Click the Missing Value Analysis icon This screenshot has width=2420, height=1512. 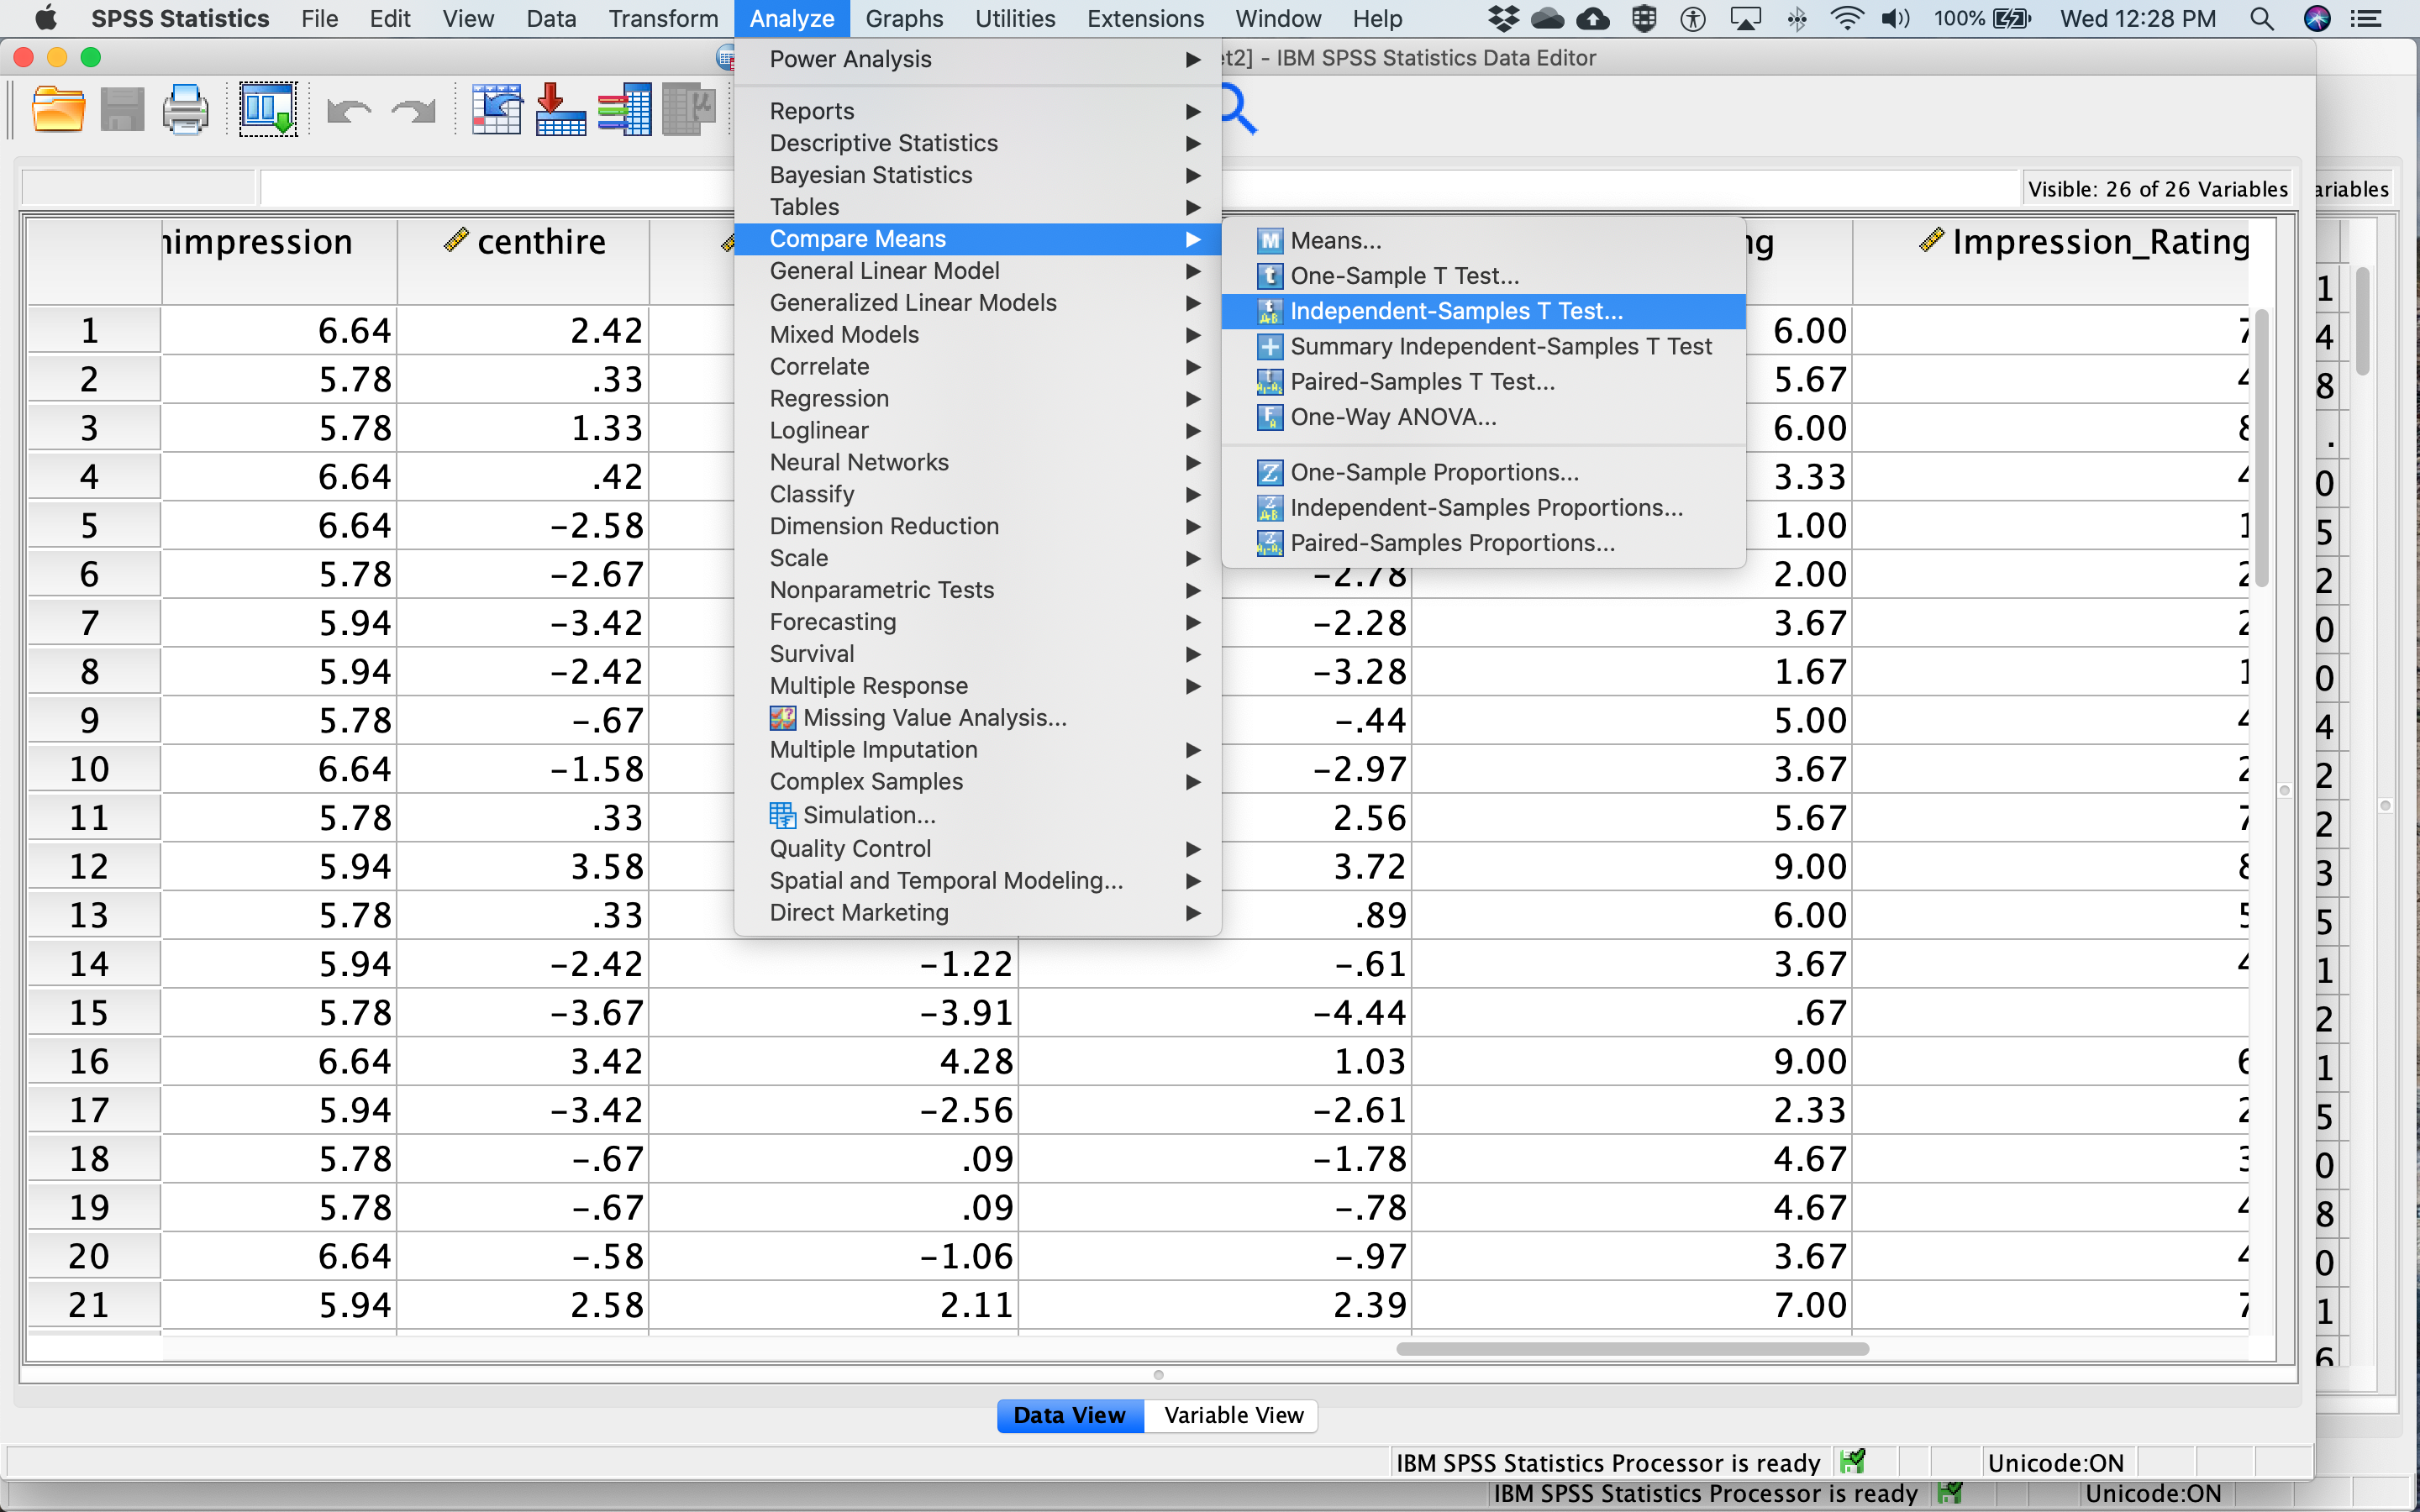783,718
